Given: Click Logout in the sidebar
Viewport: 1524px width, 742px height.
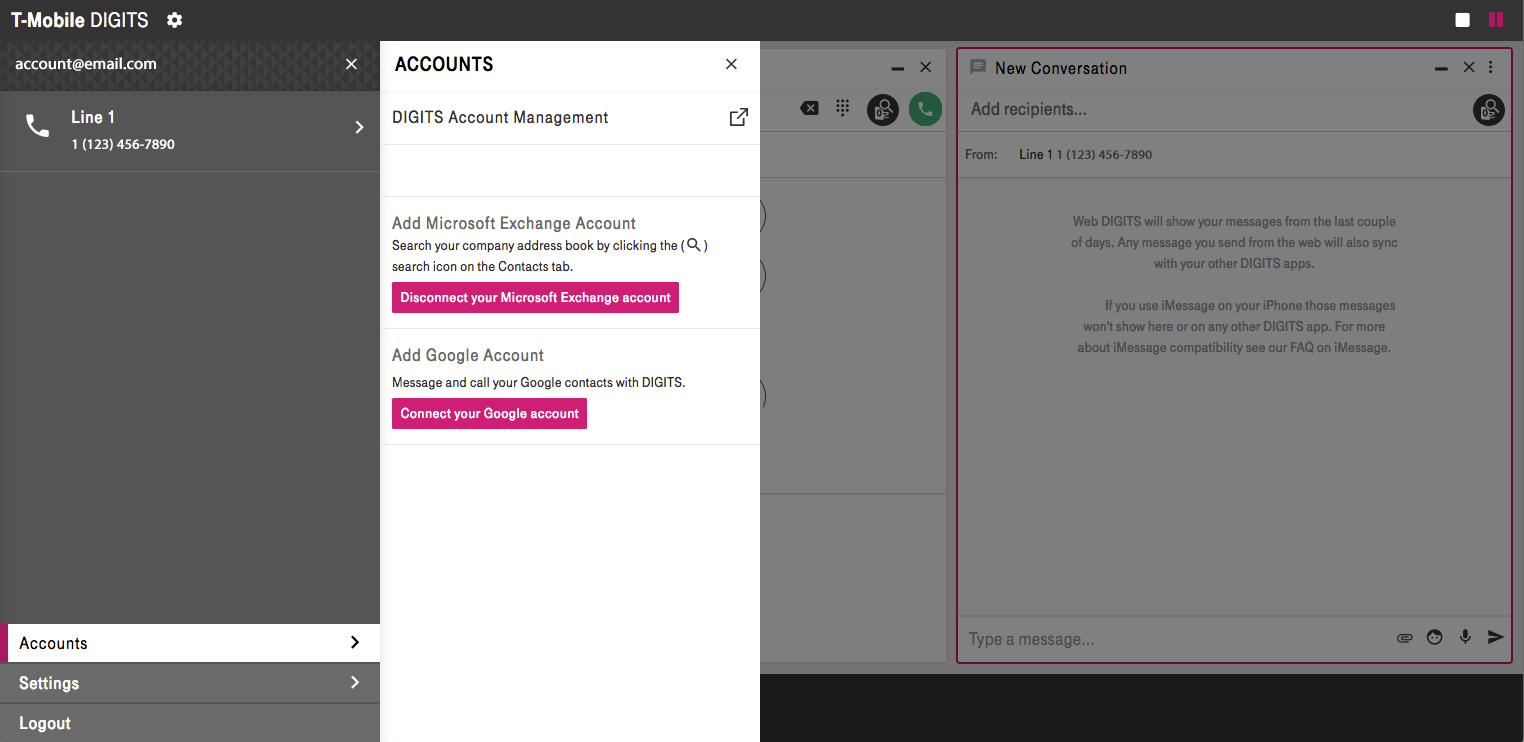Looking at the screenshot, I should pos(45,723).
